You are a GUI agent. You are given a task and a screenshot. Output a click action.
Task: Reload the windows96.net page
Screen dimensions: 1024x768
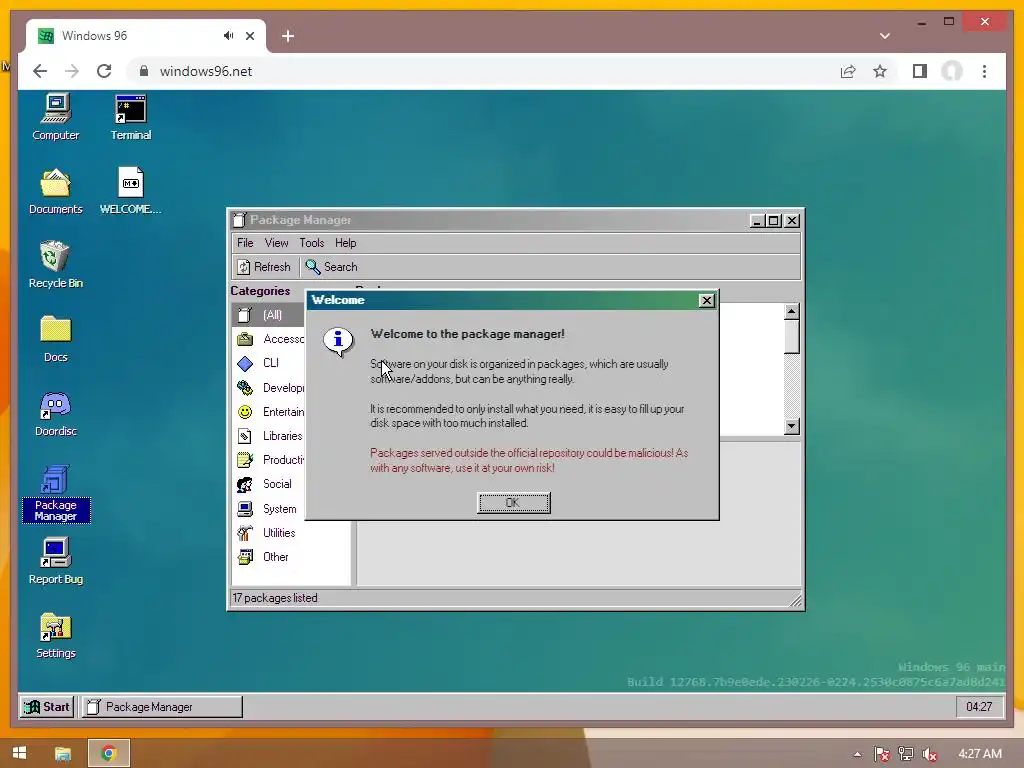[104, 71]
